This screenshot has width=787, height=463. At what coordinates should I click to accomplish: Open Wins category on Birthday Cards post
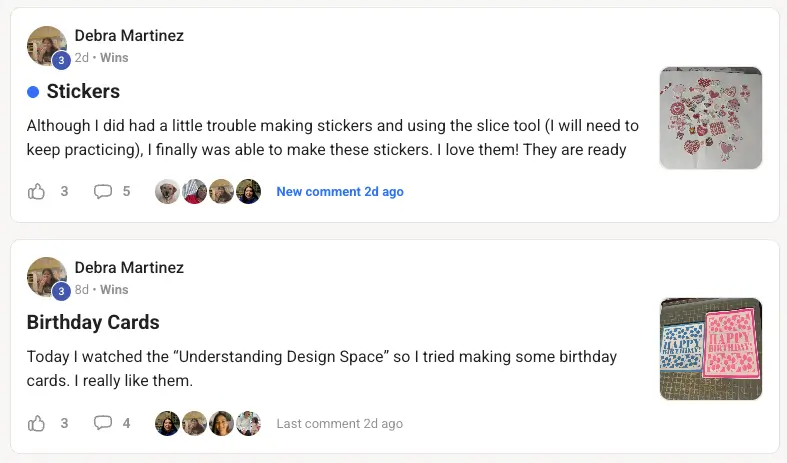pos(114,290)
